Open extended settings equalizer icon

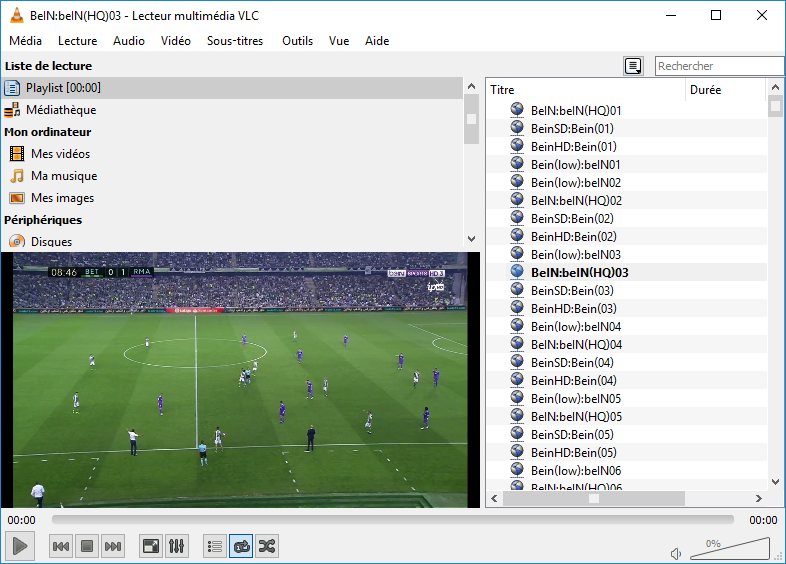coord(176,546)
